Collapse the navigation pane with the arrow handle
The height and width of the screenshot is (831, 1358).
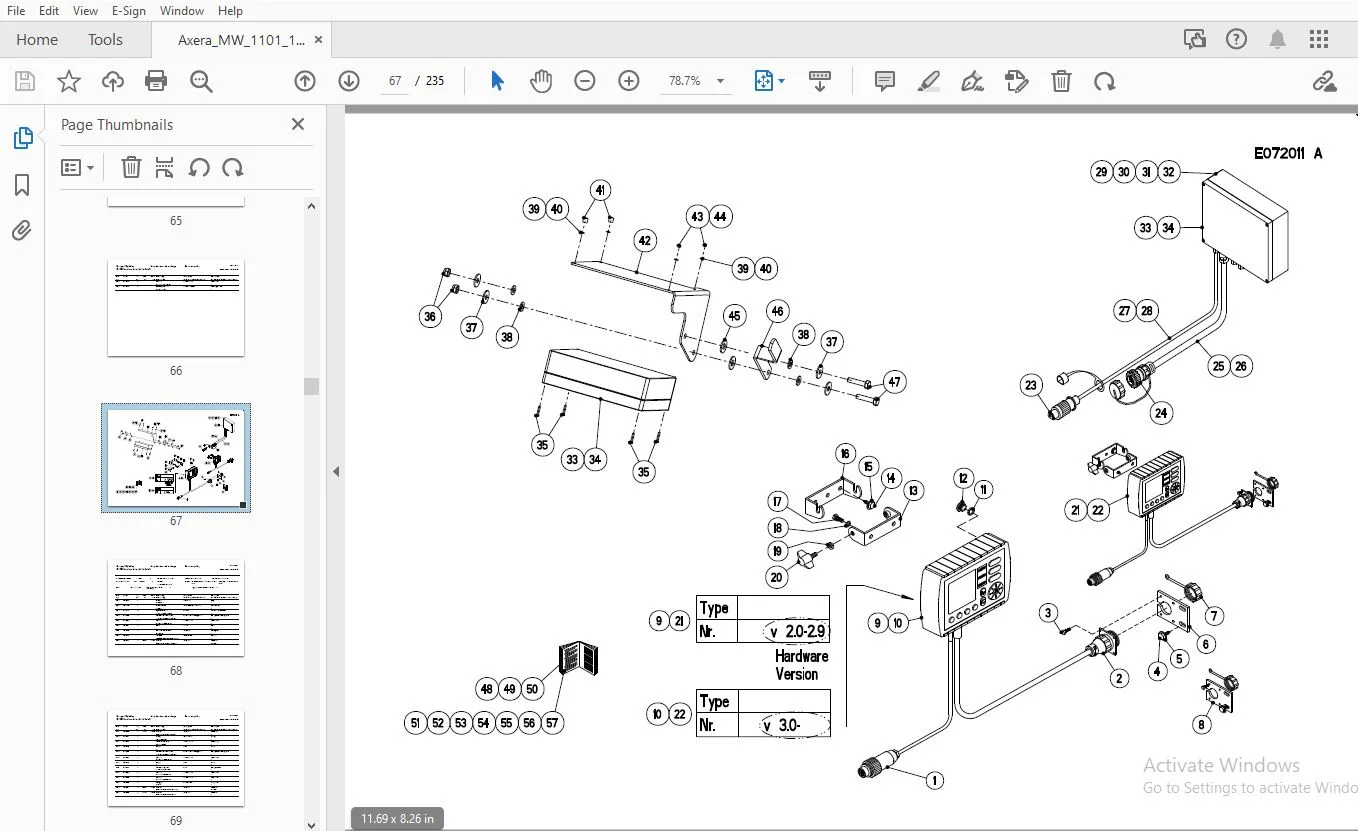(336, 471)
